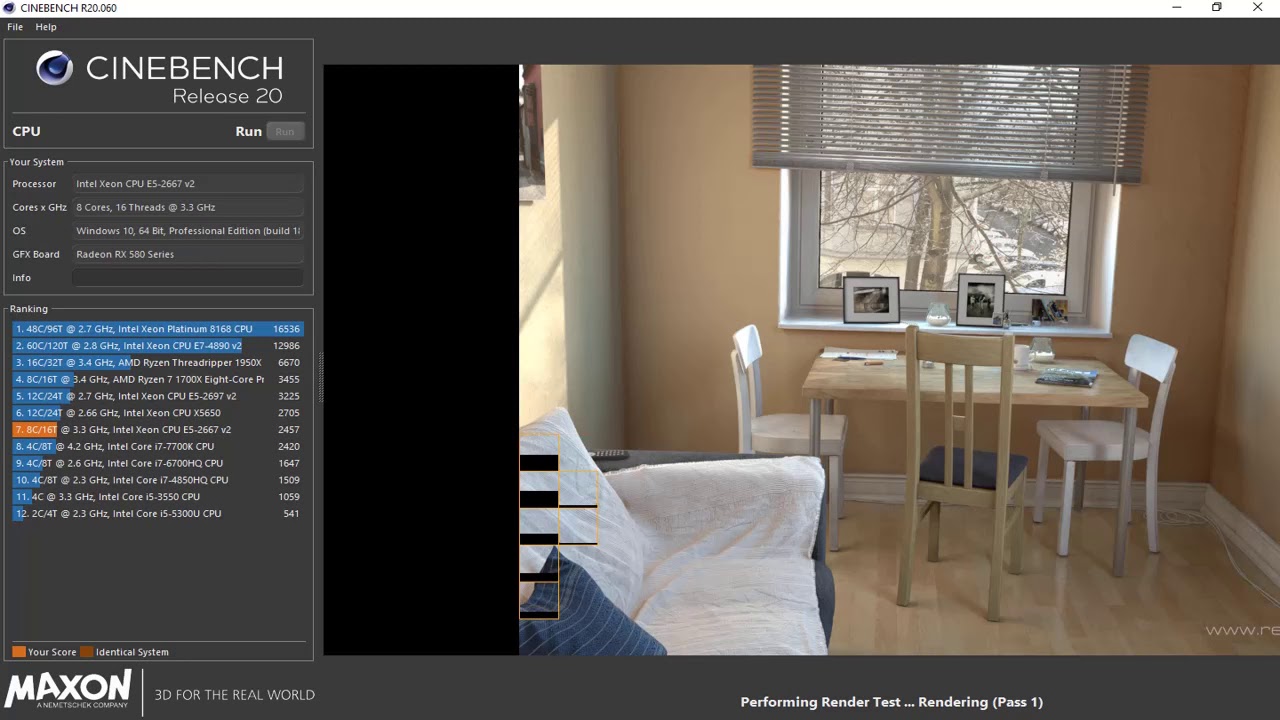Click the empty Info input field

[x=188, y=278]
